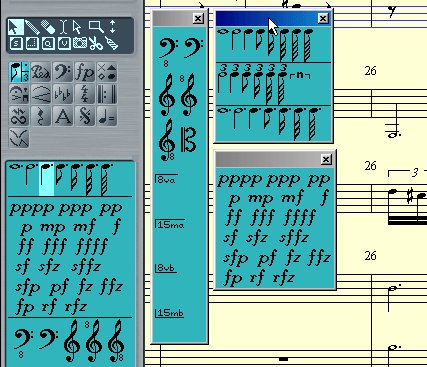Toggle the highlighted note symbols palette button
427x367 pixels.
pyautogui.click(x=19, y=72)
